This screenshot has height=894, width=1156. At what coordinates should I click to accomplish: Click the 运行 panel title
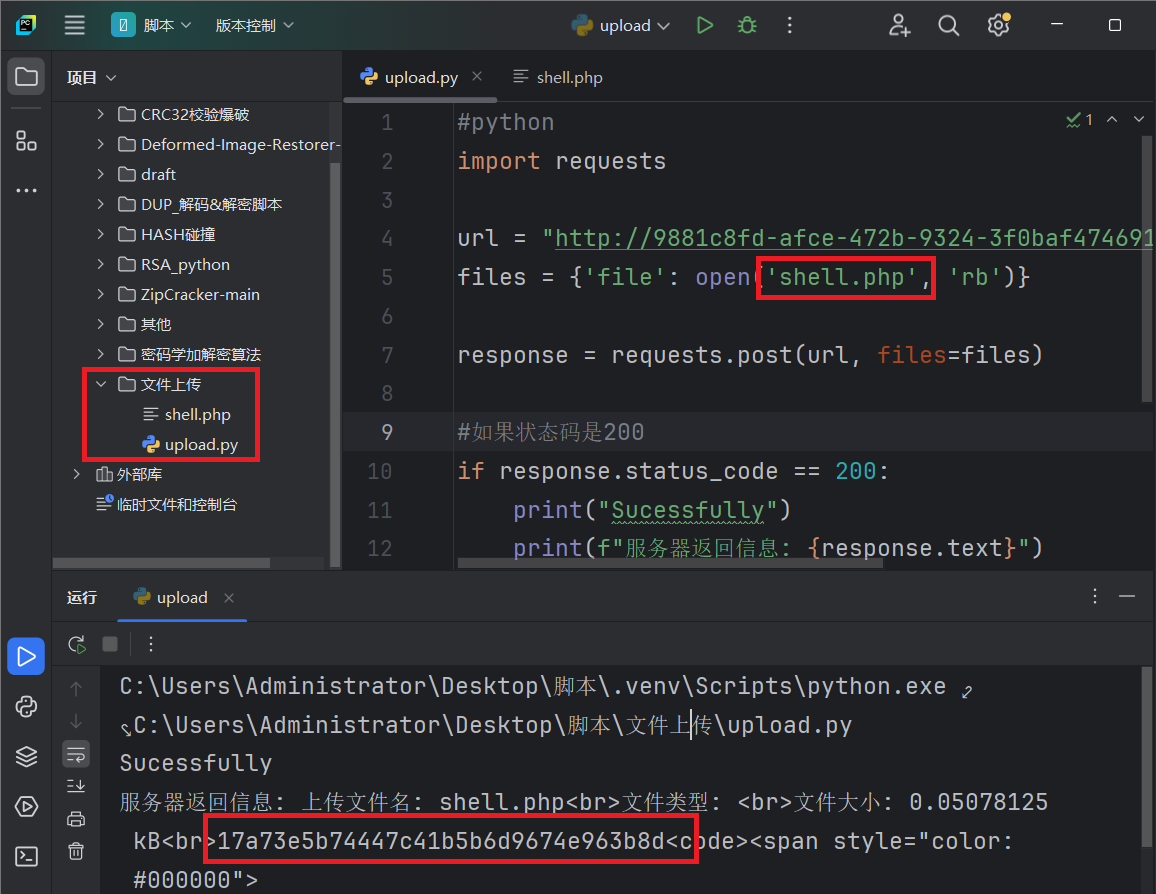(x=82, y=597)
